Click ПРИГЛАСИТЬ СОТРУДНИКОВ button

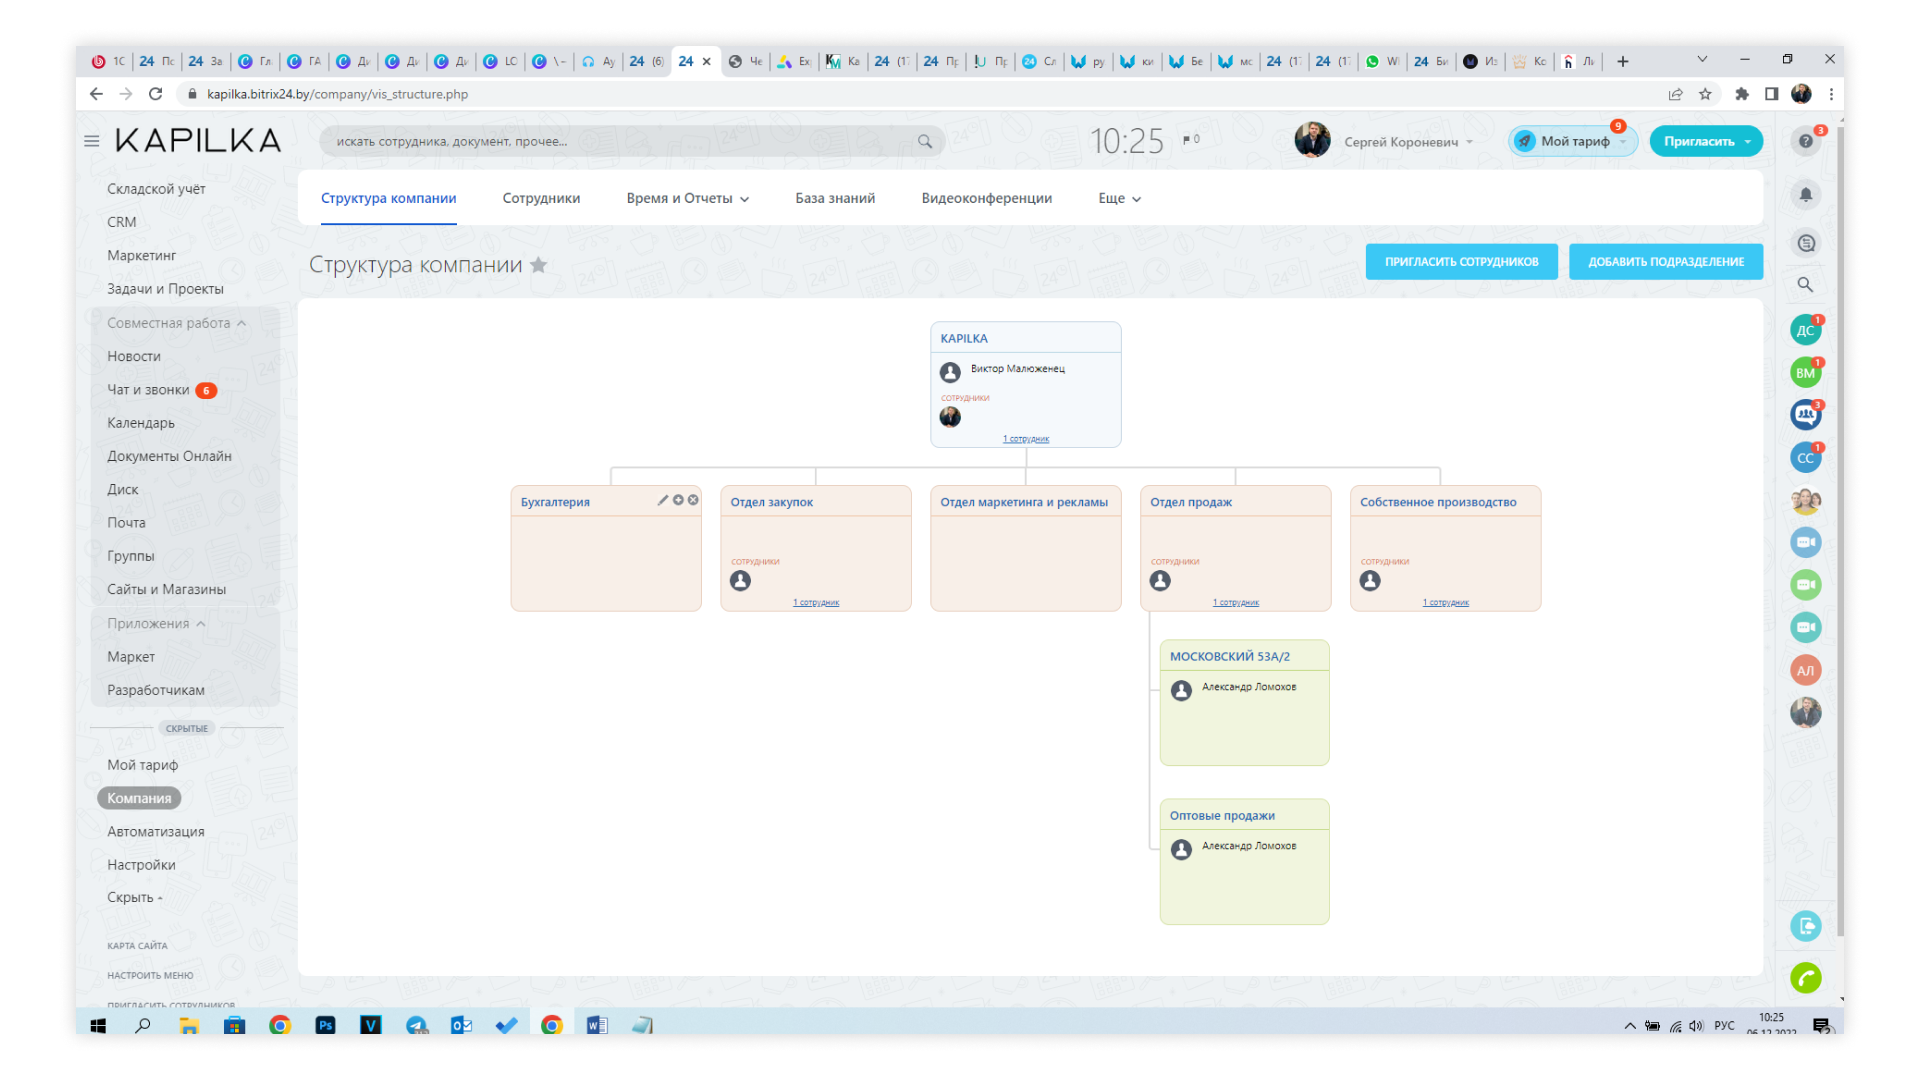1461,262
